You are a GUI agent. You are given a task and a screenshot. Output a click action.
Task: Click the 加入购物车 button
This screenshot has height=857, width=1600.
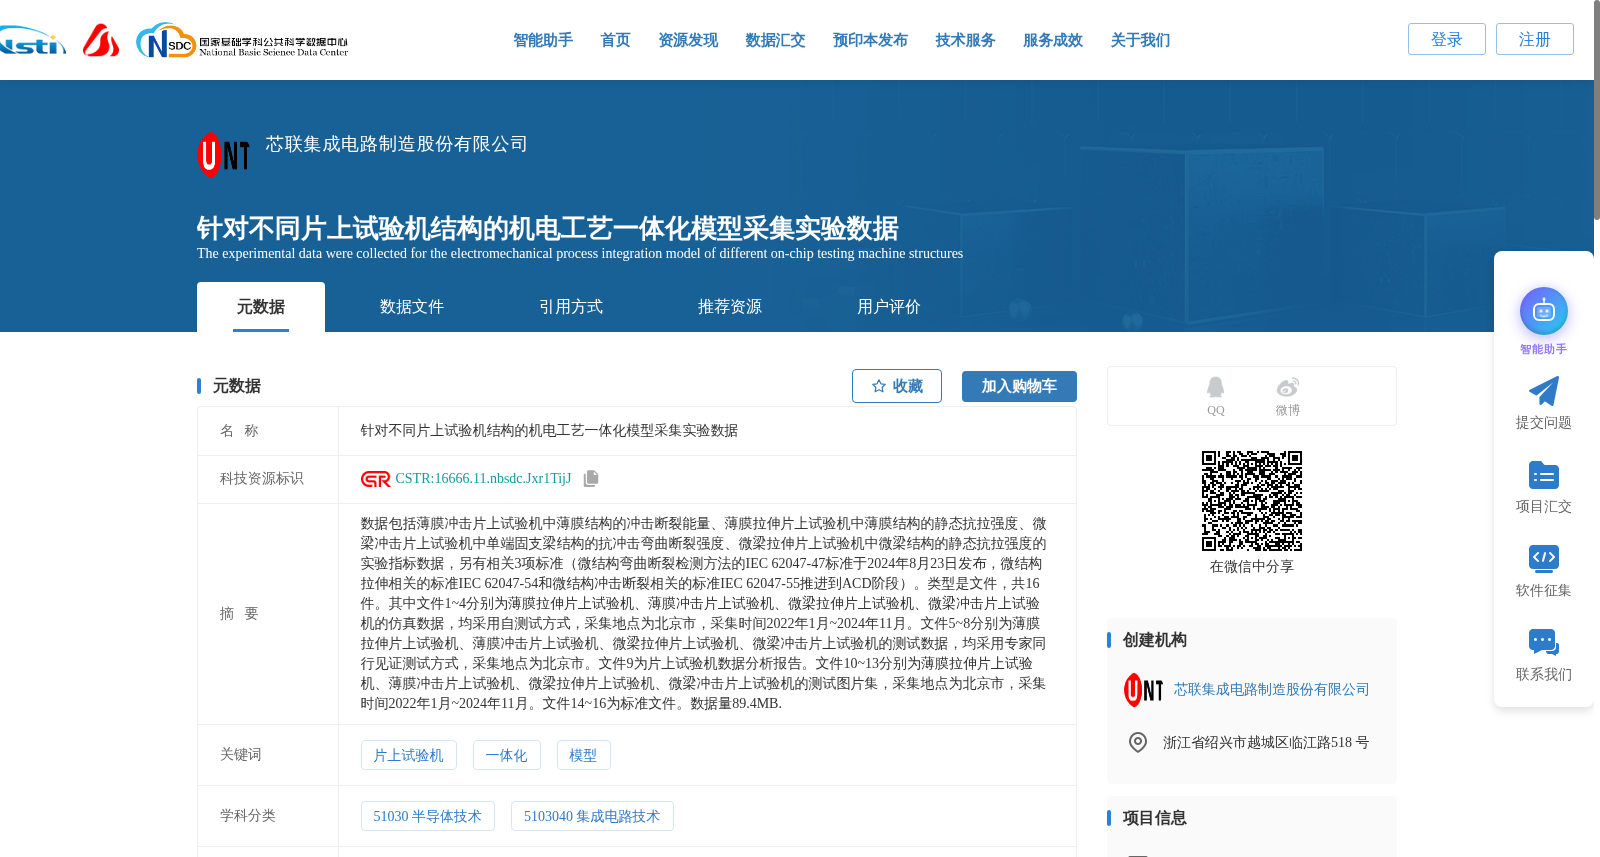[x=1019, y=386]
